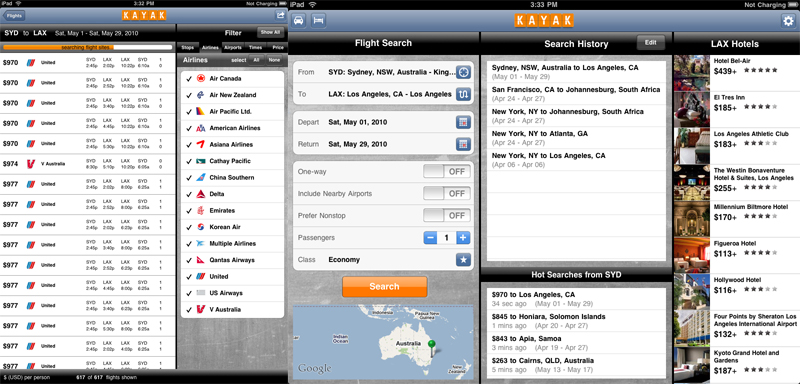This screenshot has height=384, width=800.
Task: Click the Google Maps Australia map
Action: click(x=383, y=341)
